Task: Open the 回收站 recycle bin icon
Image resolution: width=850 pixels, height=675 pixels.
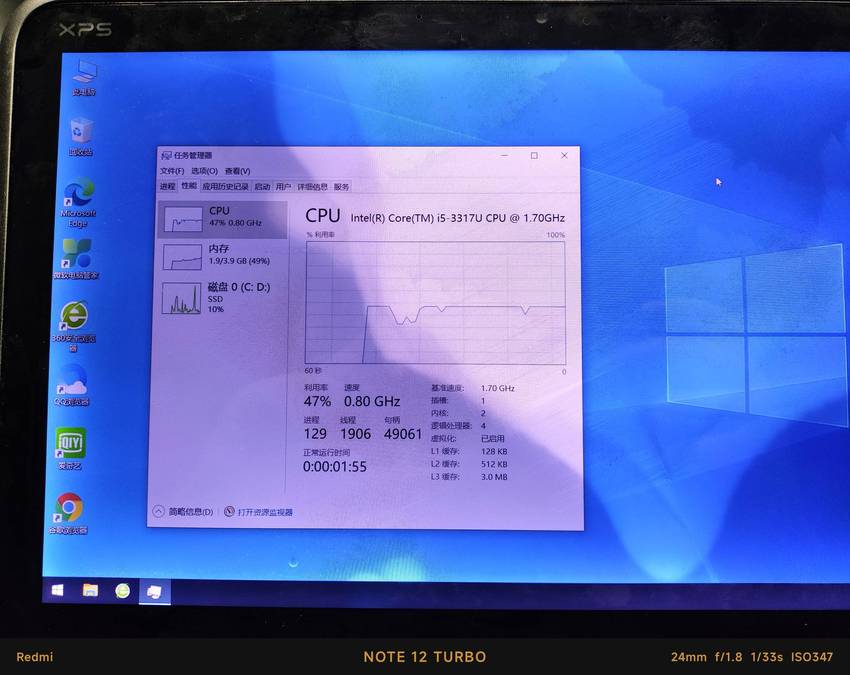Action: [x=81, y=137]
